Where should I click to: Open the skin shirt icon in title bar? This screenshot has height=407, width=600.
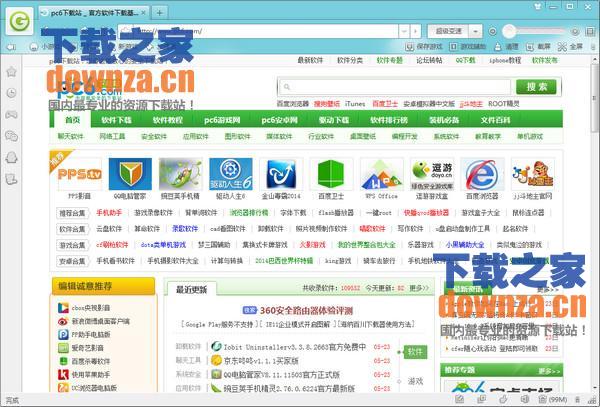point(538,6)
